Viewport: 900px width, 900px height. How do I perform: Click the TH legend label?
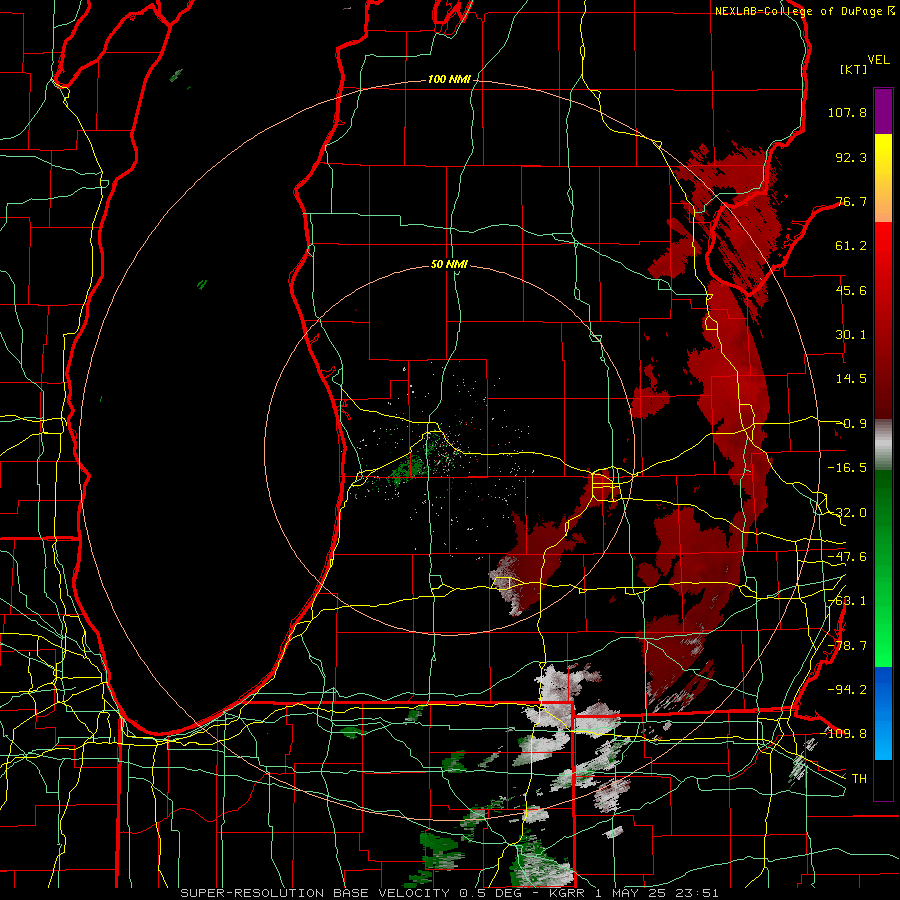pyautogui.click(x=859, y=778)
